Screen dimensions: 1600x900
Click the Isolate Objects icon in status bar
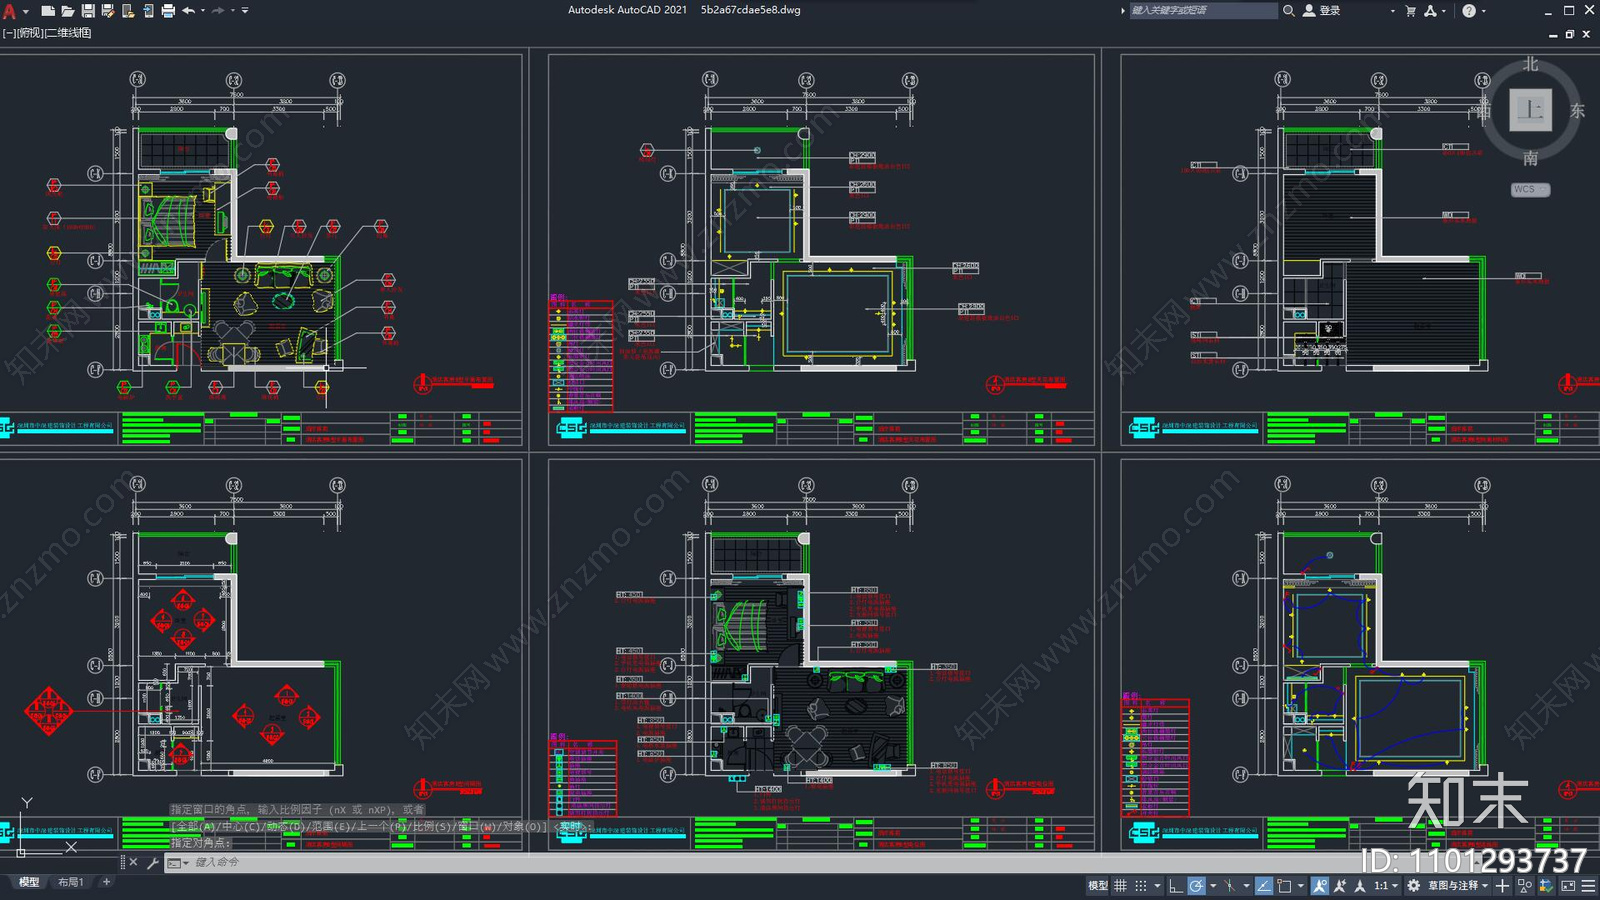click(1524, 886)
